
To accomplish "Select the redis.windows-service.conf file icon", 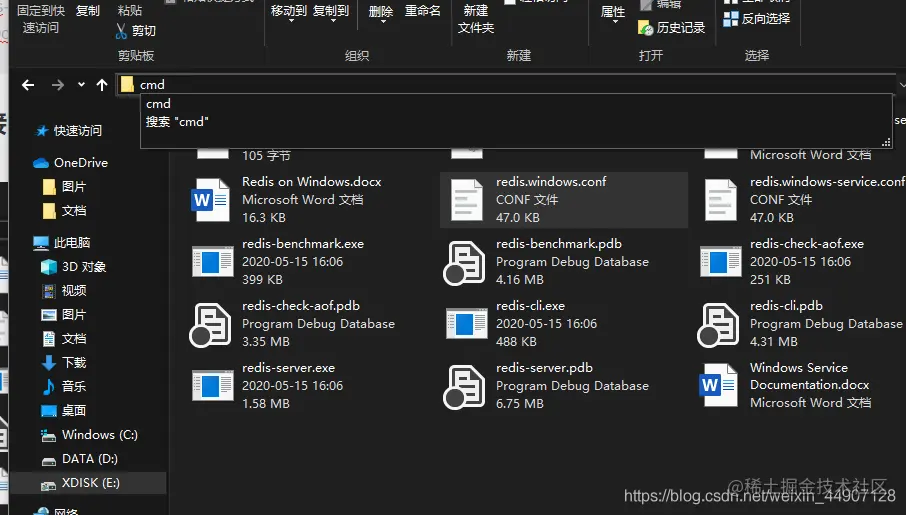I will pos(721,200).
